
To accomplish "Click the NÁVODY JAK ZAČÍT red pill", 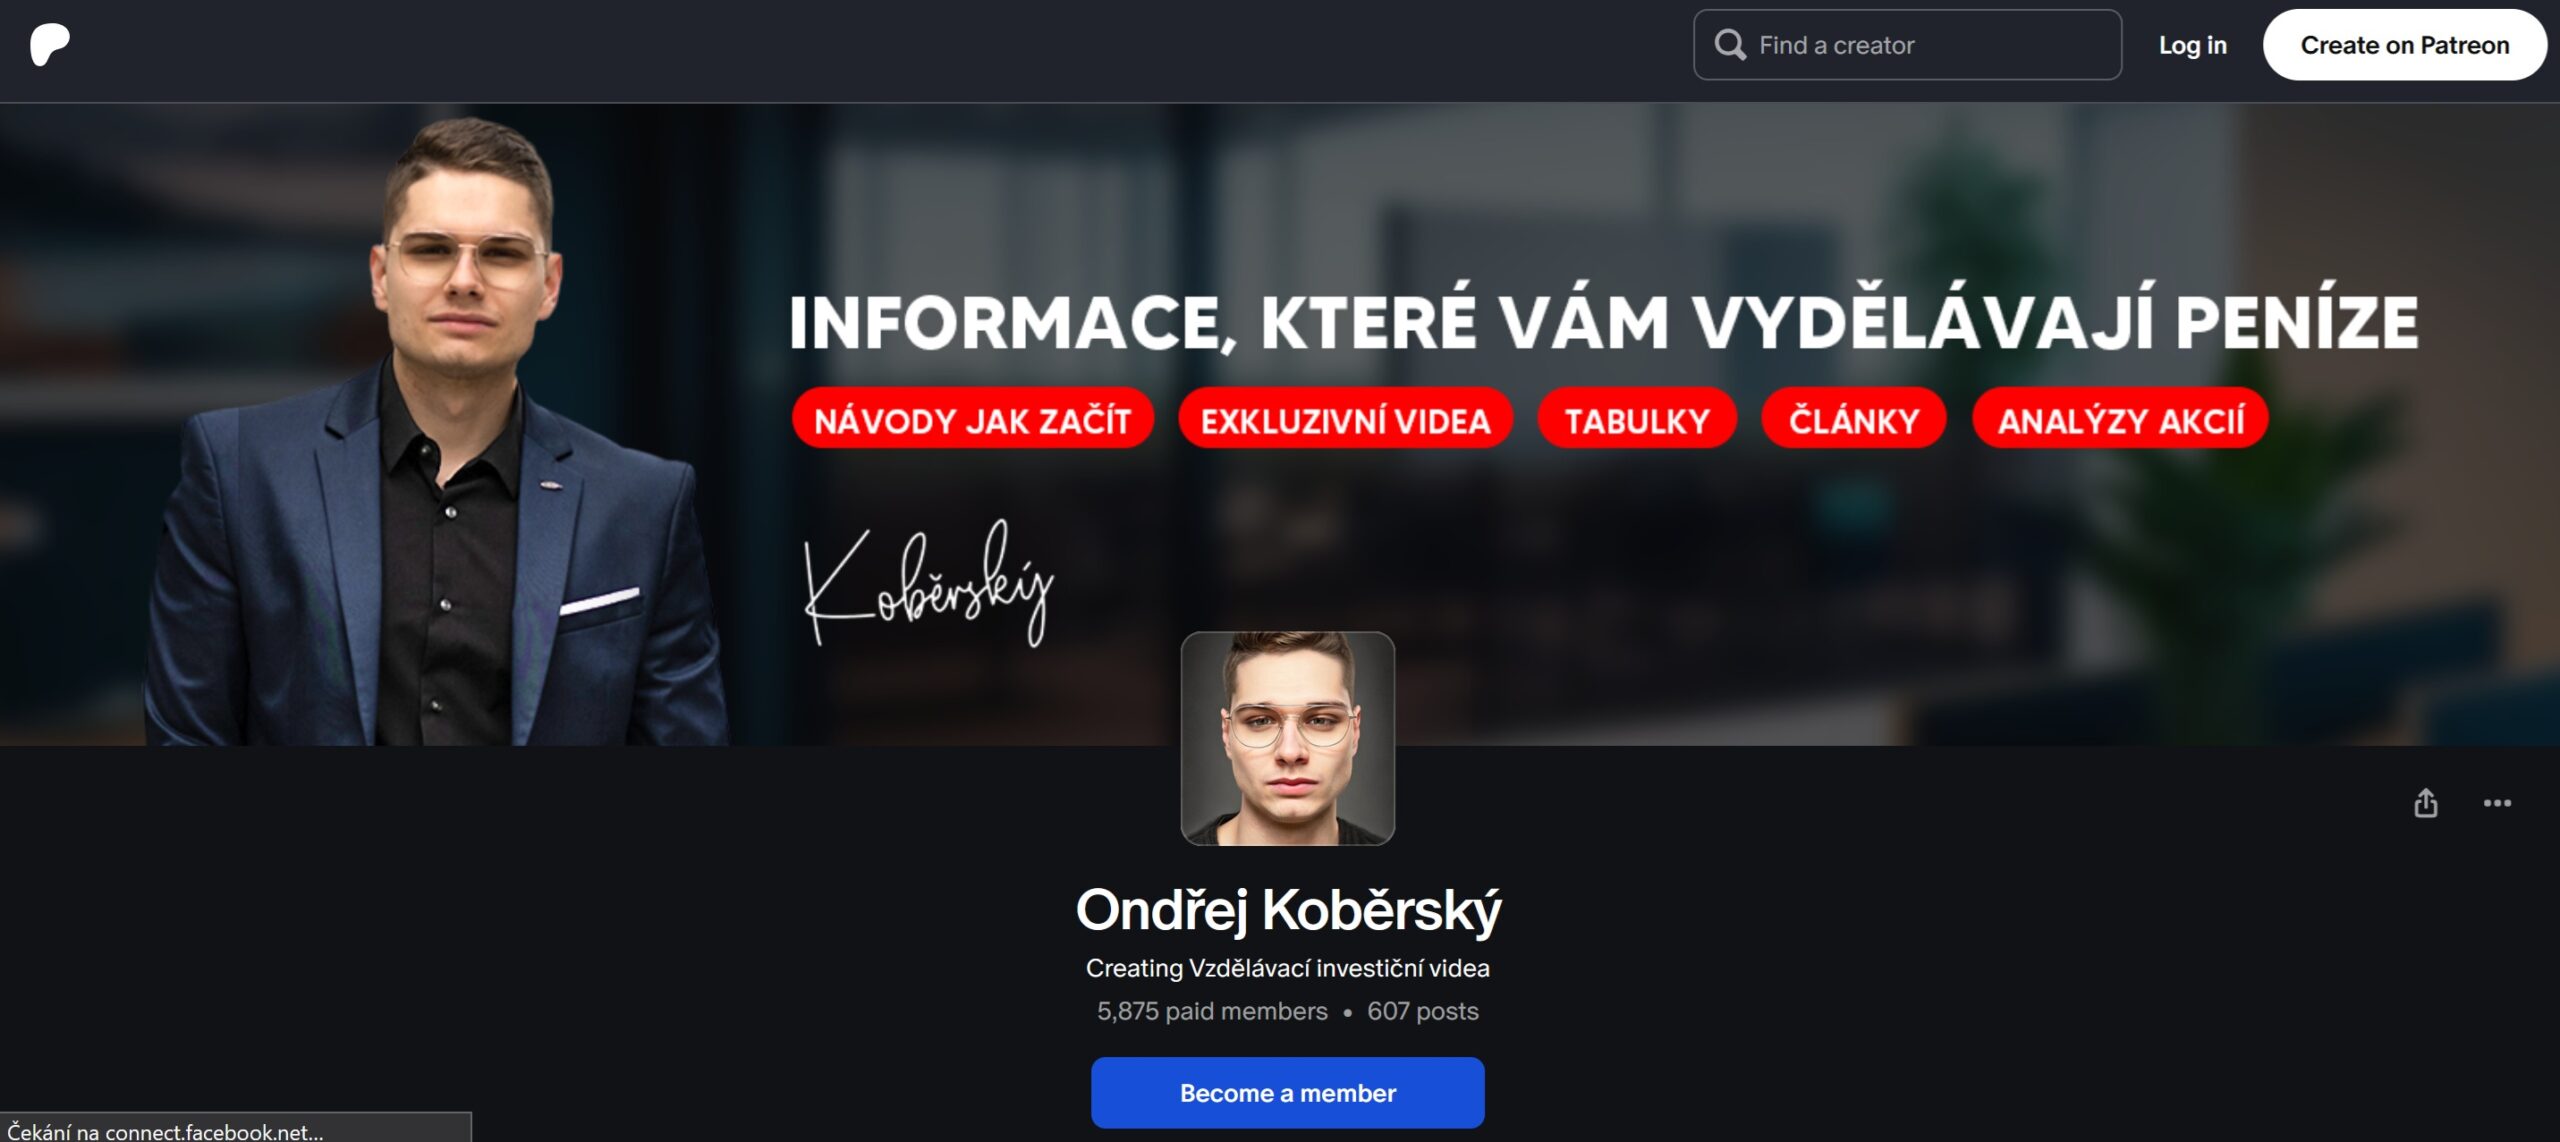I will pyautogui.click(x=972, y=419).
